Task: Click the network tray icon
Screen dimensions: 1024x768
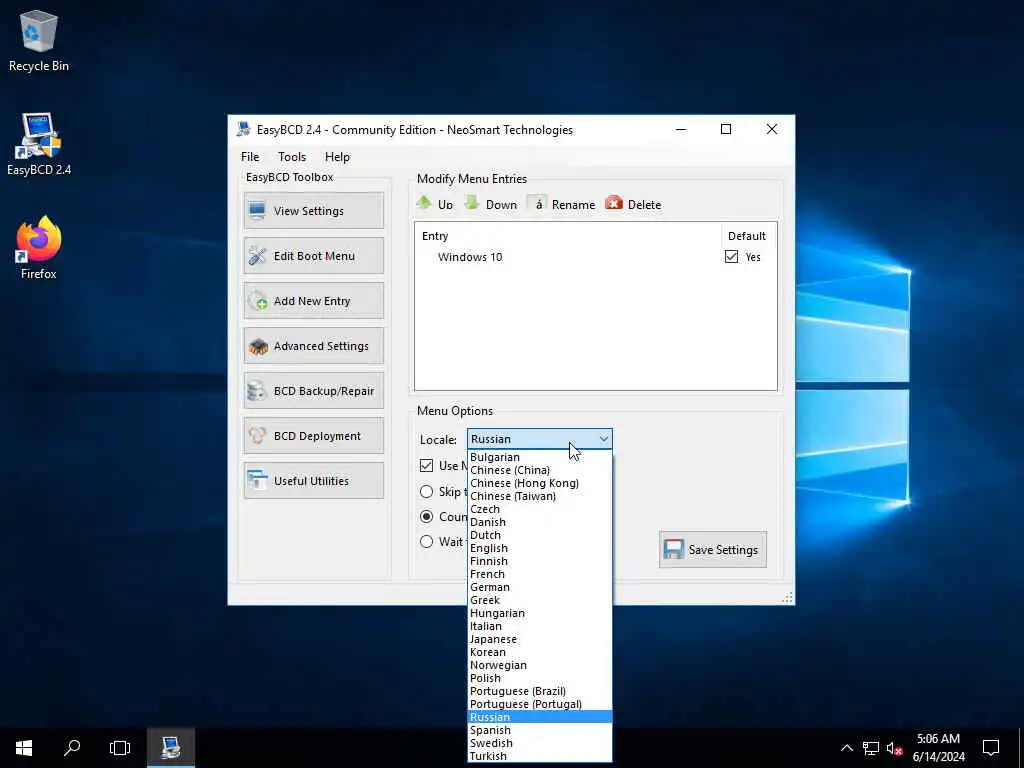Action: point(871,748)
